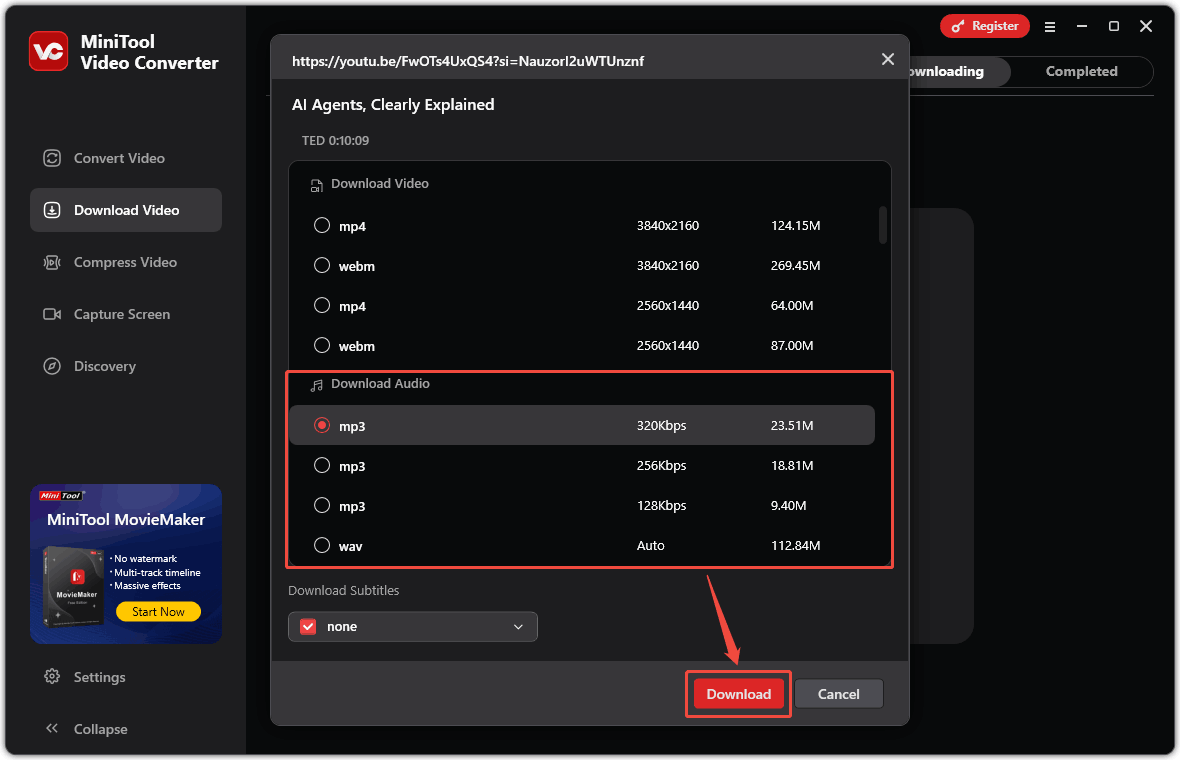Select mp3 128Kbps radio option

tap(322, 505)
